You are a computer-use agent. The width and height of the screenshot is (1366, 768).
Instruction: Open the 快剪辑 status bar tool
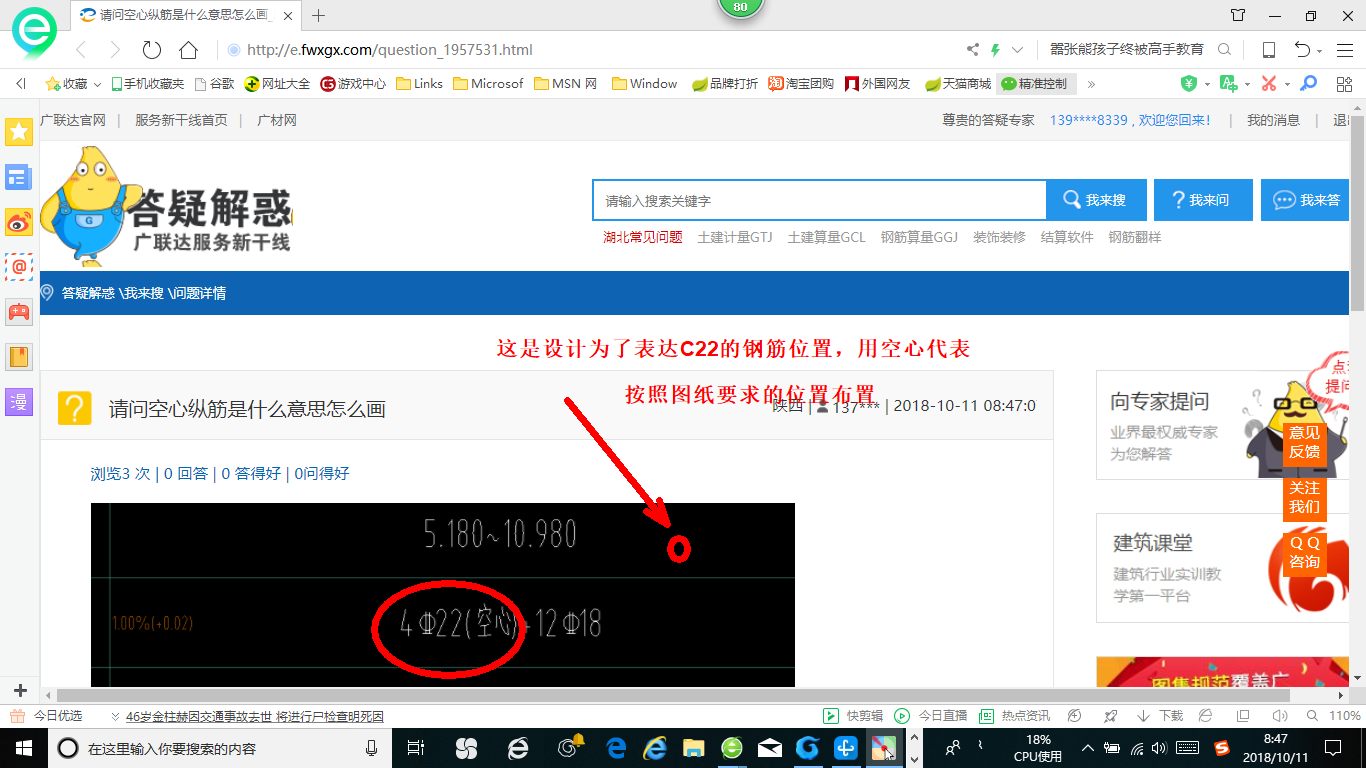tap(853, 716)
